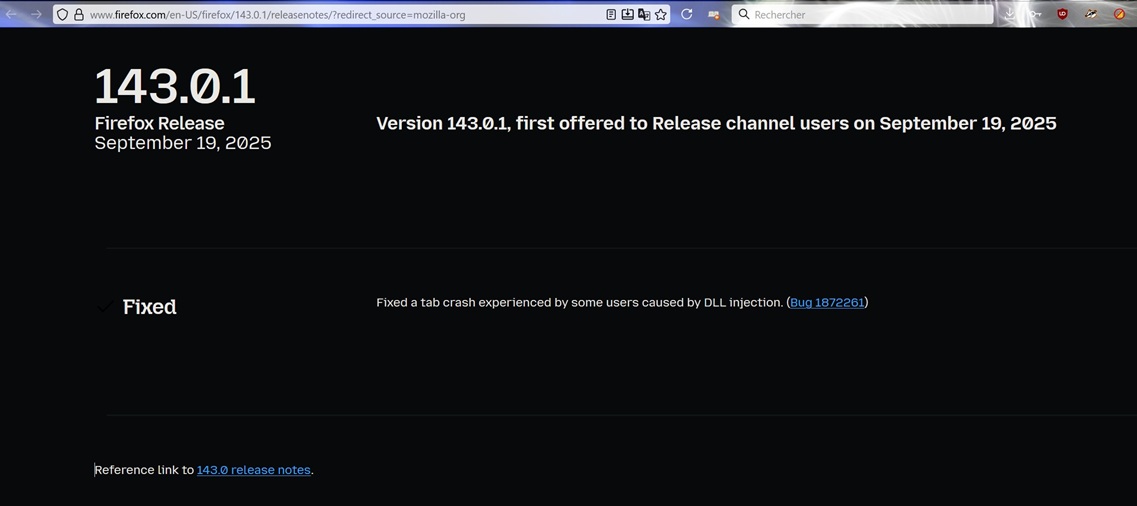The width and height of the screenshot is (1137, 506).
Task: Click the orange slashed-circle extension icon
Action: 1119,14
